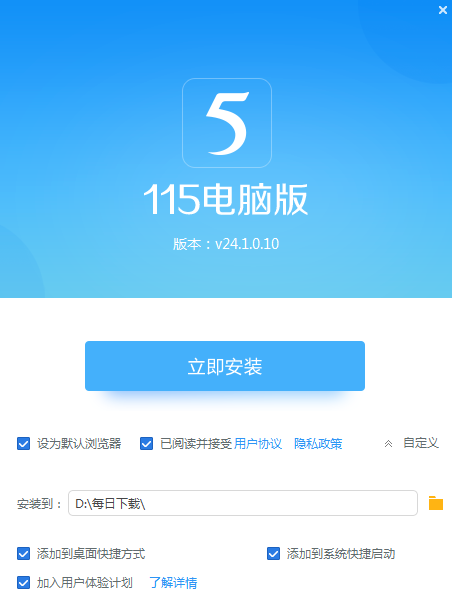Viewport: 452px width, 593px height.
Task: Collapse options via the 自定义 text
Action: (421, 443)
